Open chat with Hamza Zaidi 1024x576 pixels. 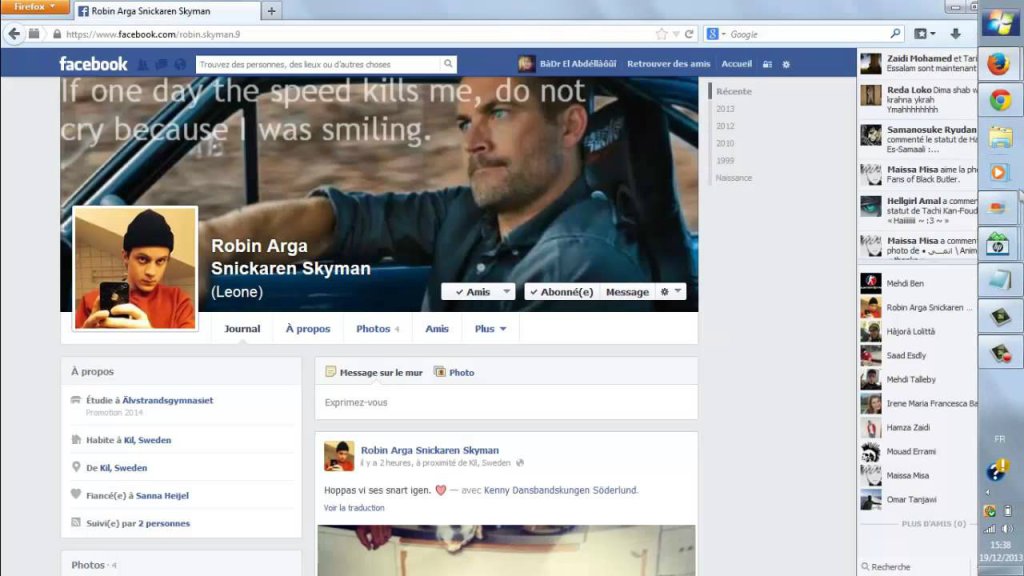918,427
